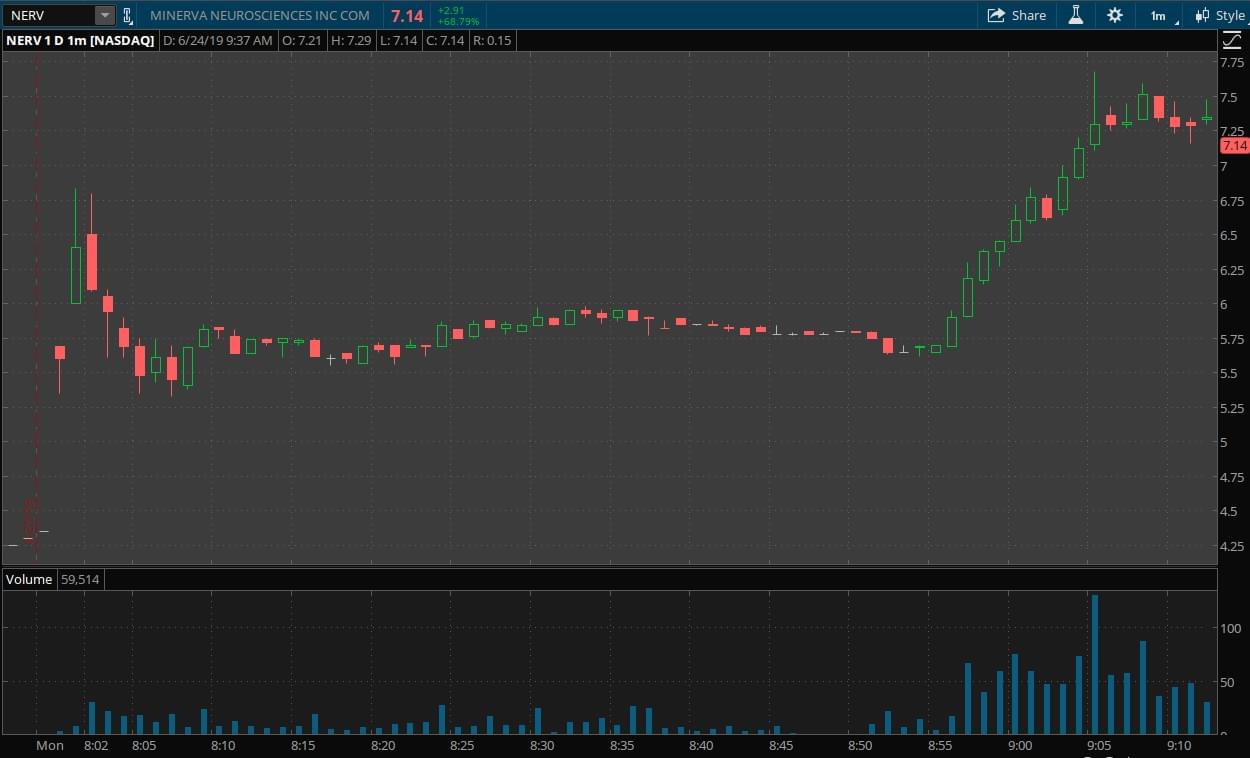
Task: Click the red 7.14 price axis marker
Action: pos(1234,145)
